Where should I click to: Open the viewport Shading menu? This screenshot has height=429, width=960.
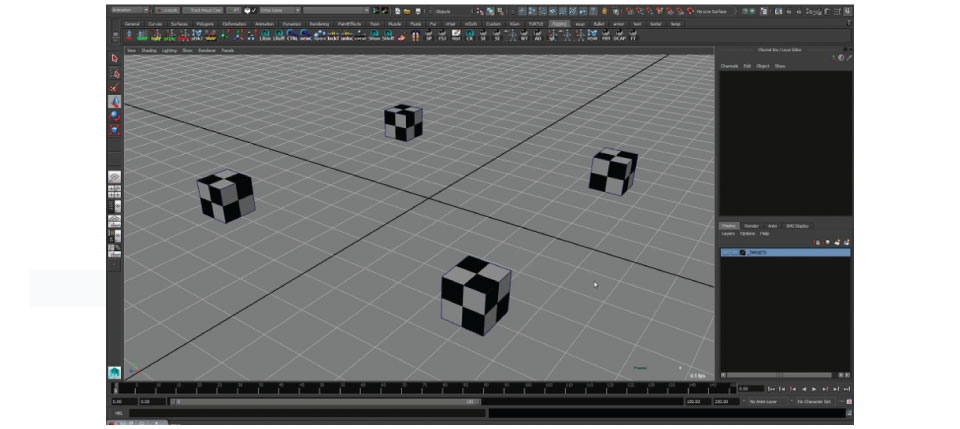(149, 50)
